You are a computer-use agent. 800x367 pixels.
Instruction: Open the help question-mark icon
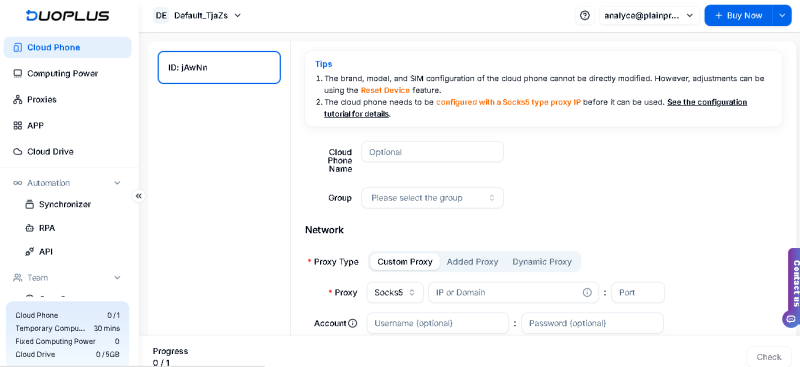(585, 15)
